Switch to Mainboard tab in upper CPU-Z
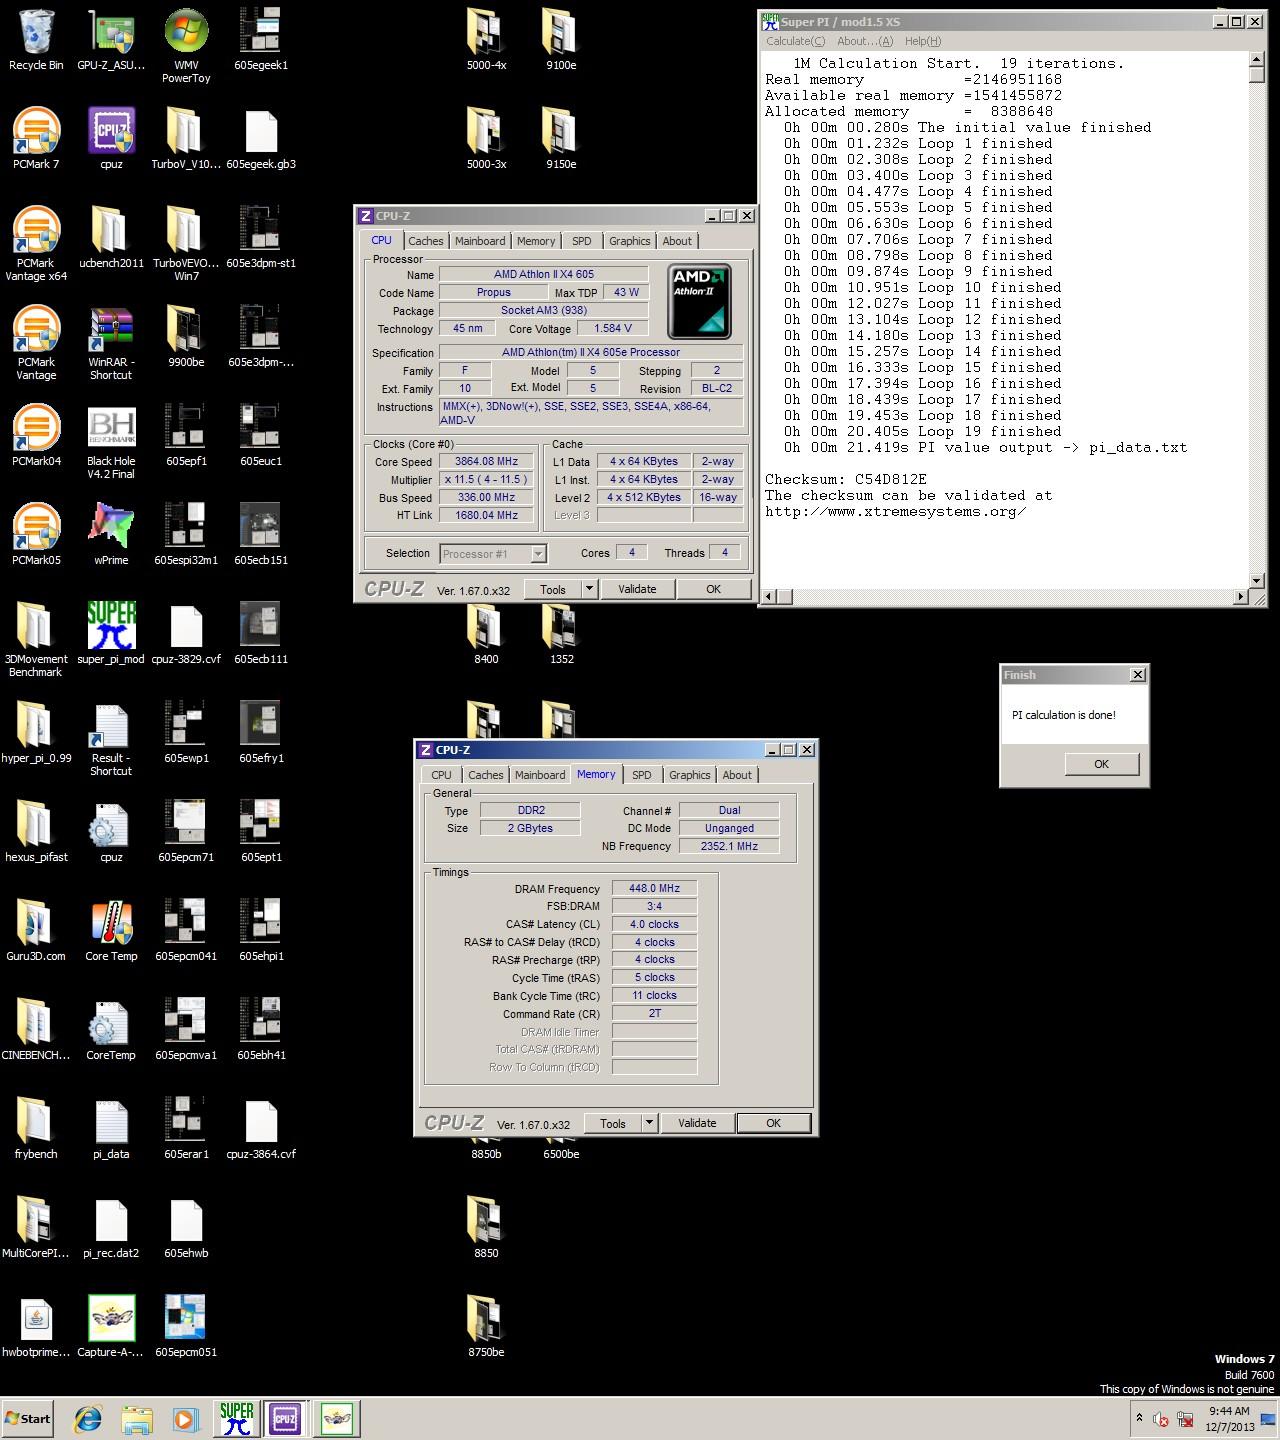The image size is (1280, 1440). pyautogui.click(x=480, y=241)
